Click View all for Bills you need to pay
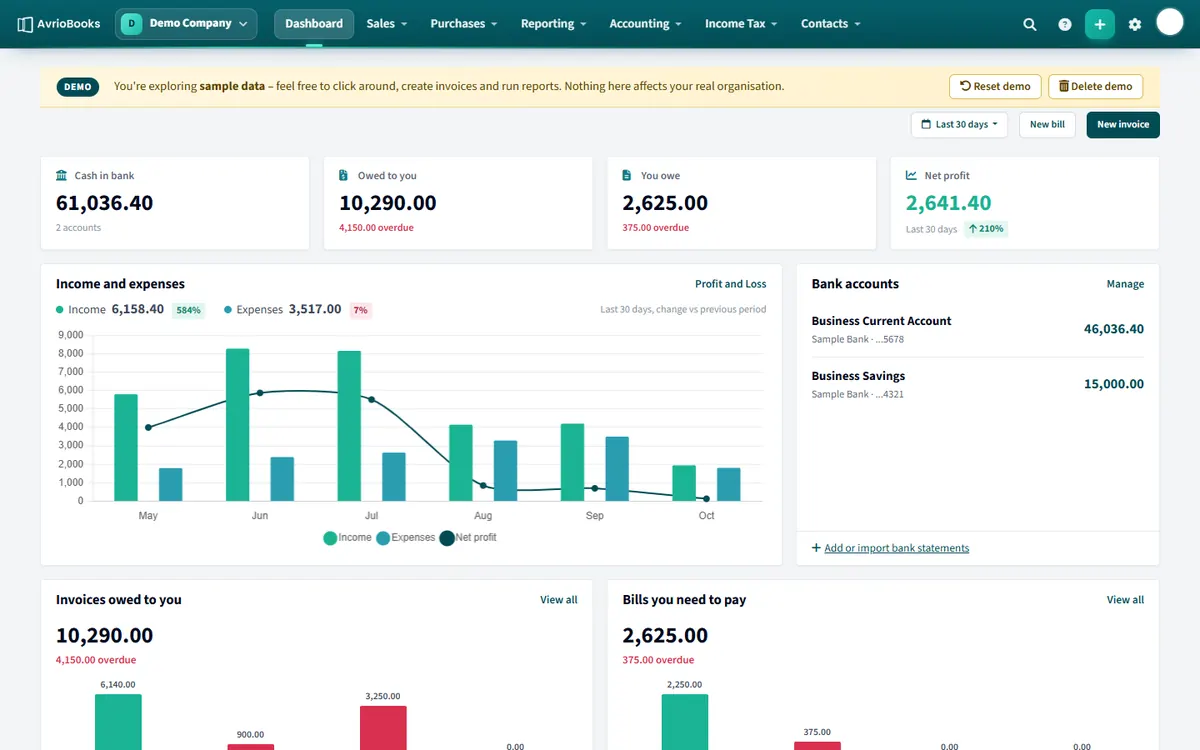This screenshot has width=1200, height=750. tap(1125, 600)
